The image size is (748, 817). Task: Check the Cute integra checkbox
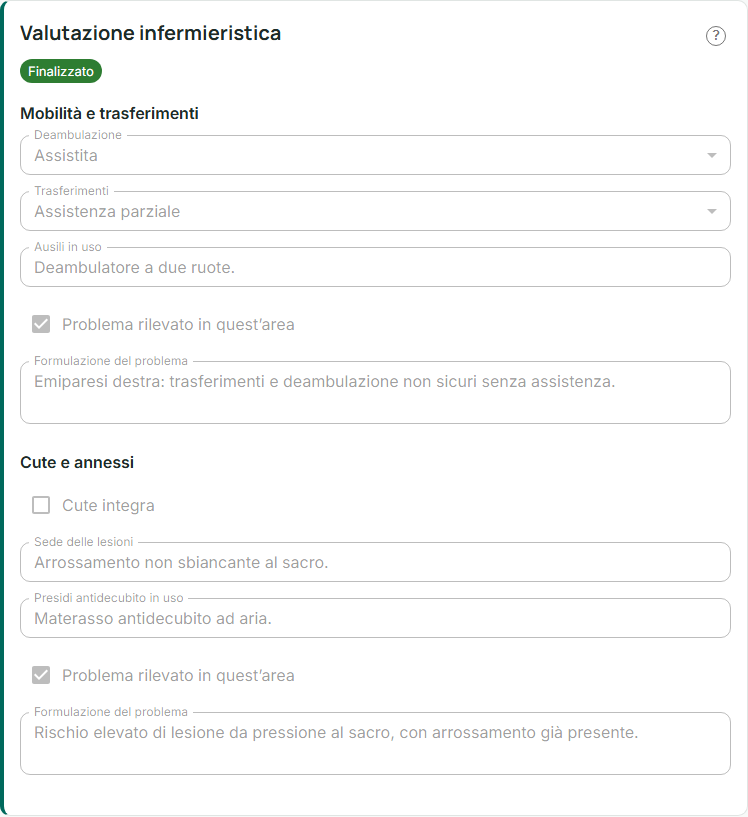41,505
